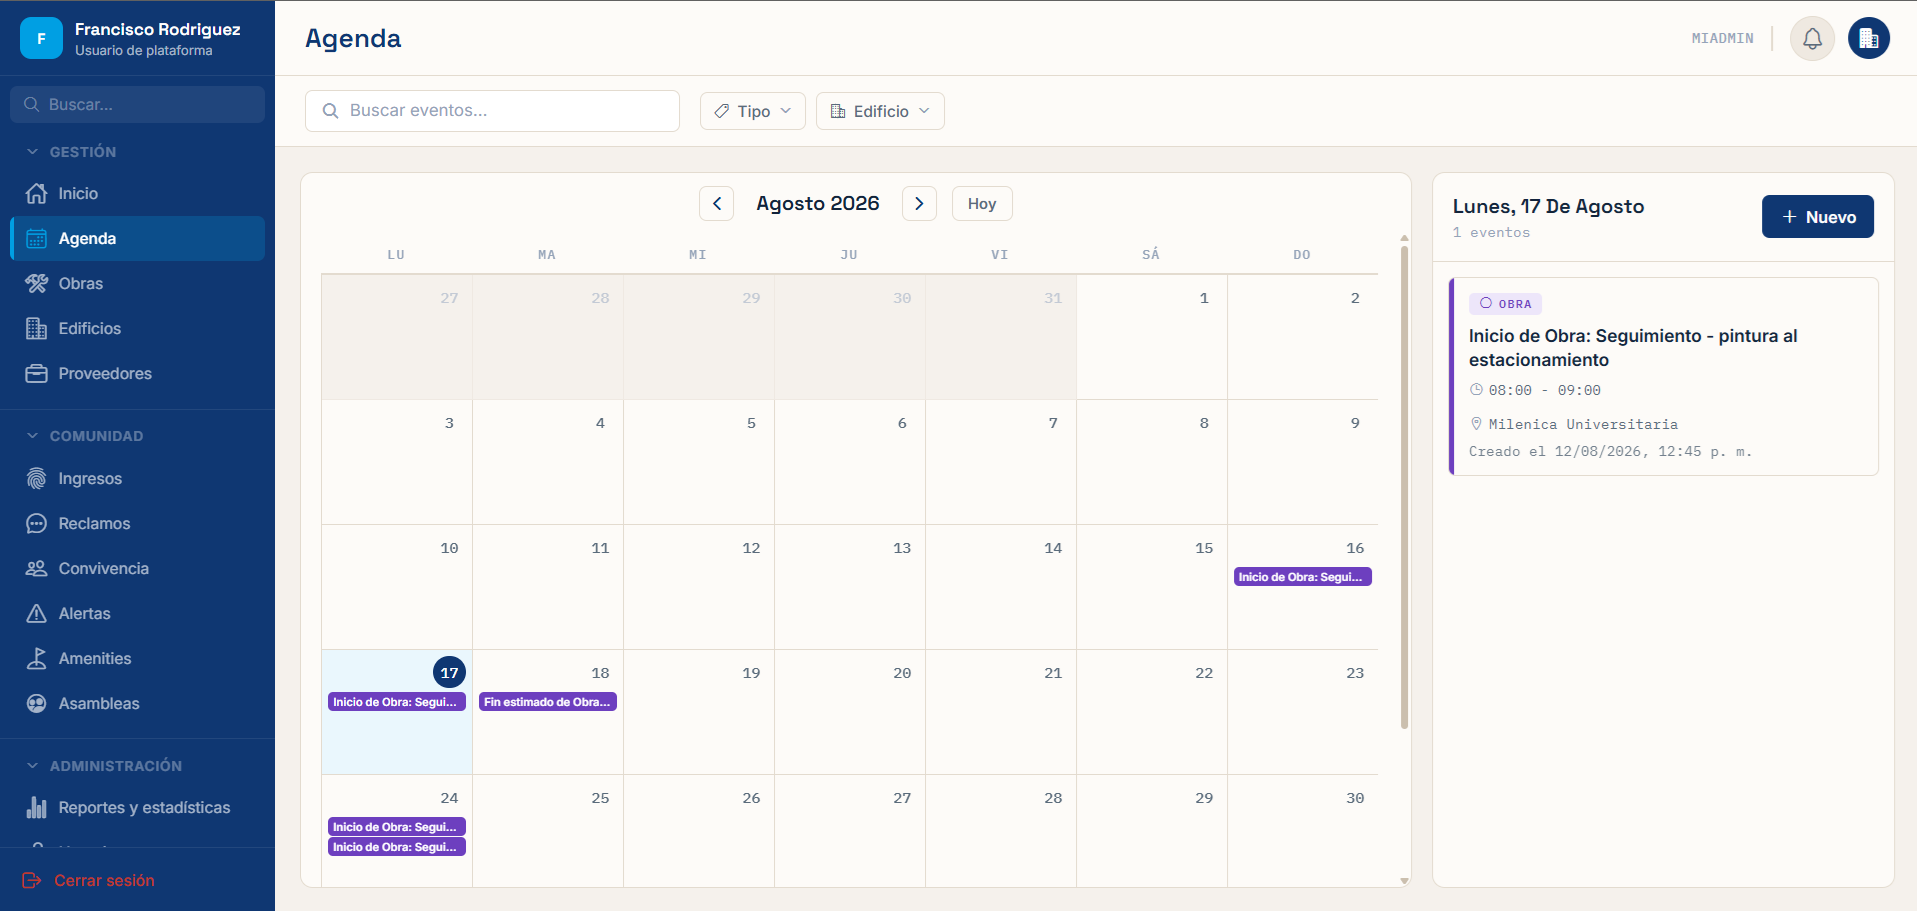Click the Reclamos chat bubble icon
This screenshot has height=911, width=1917.
pyautogui.click(x=37, y=523)
